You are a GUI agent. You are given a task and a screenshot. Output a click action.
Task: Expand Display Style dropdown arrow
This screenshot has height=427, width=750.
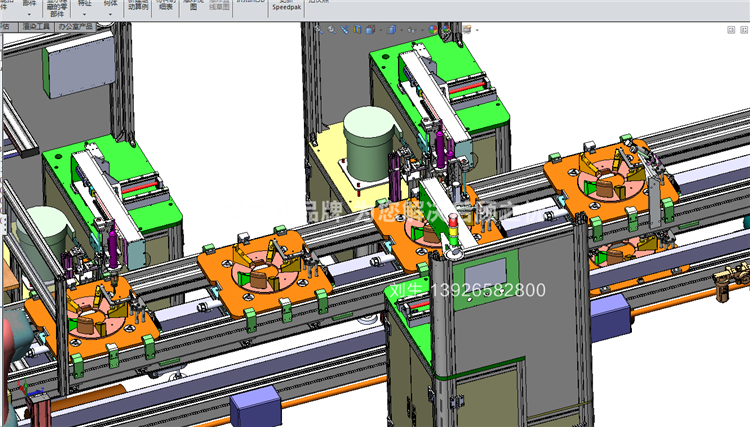(401, 30)
